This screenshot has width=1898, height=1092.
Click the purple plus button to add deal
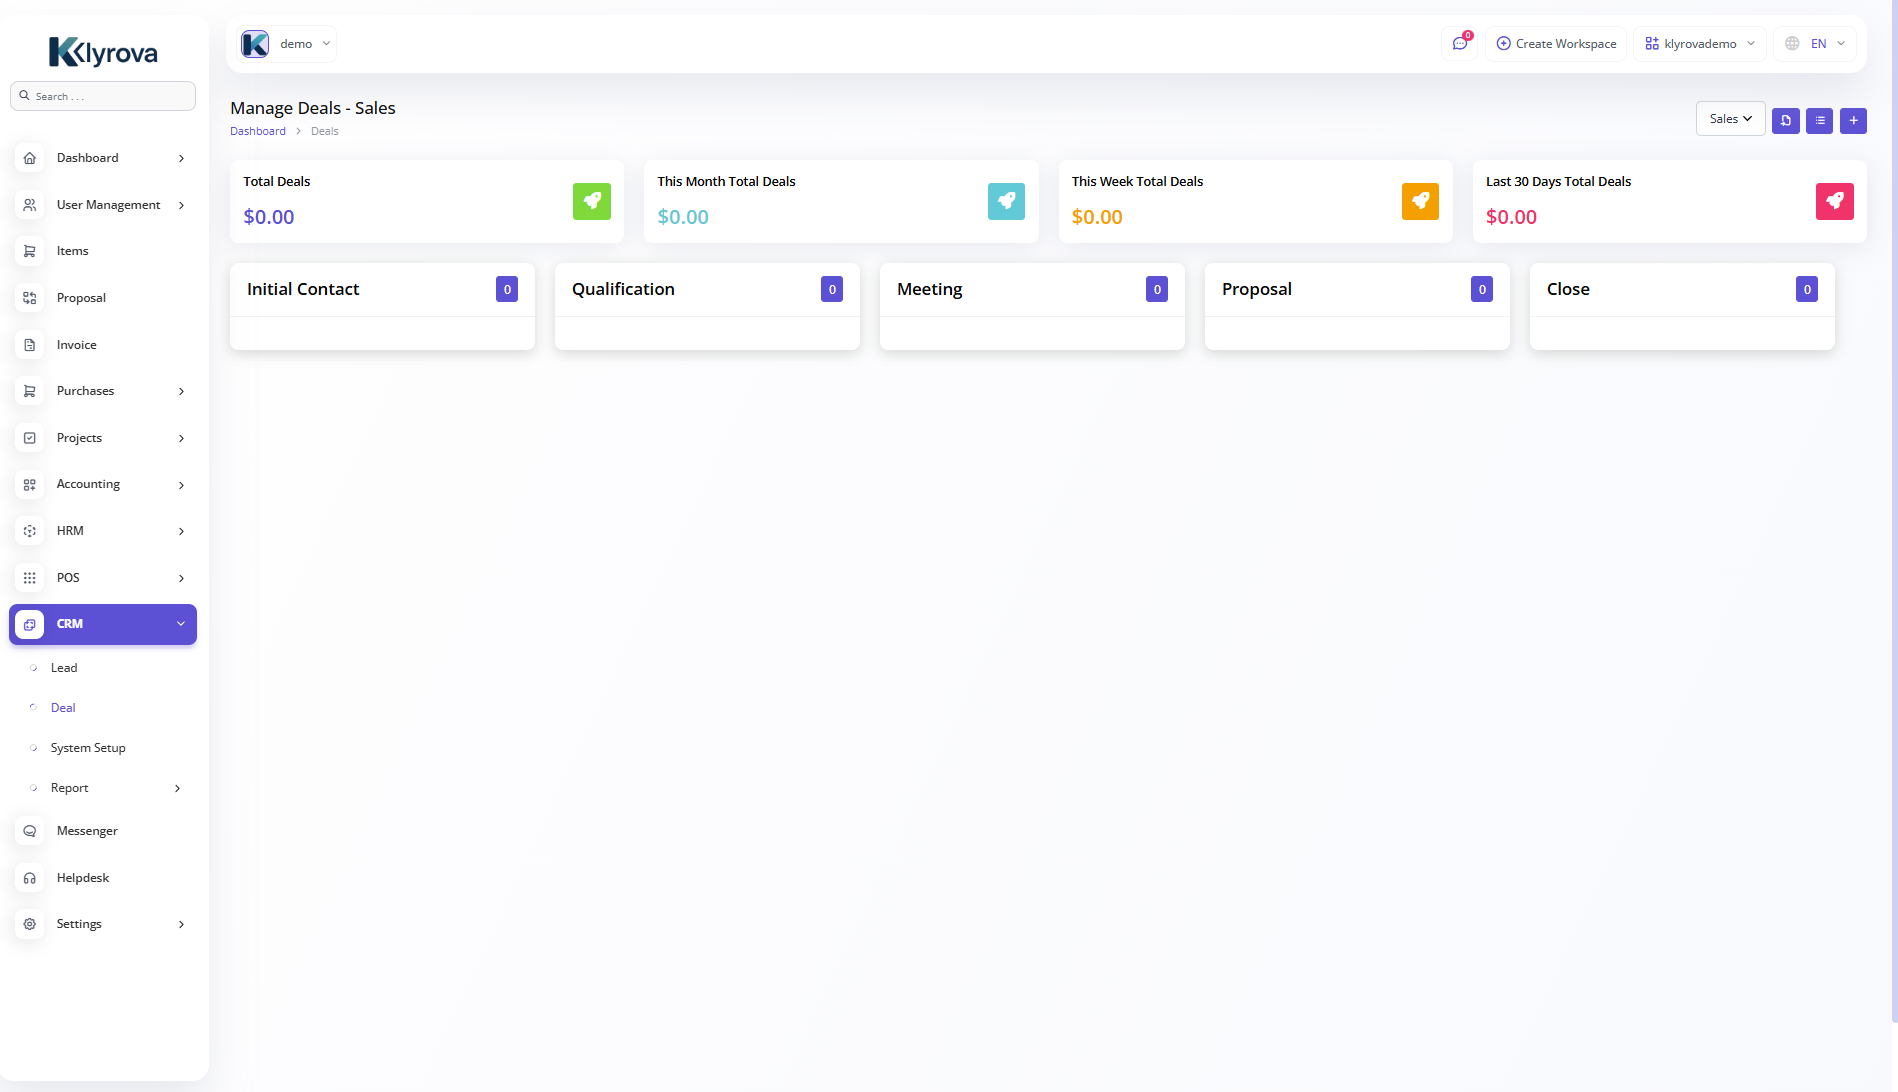coord(1853,120)
